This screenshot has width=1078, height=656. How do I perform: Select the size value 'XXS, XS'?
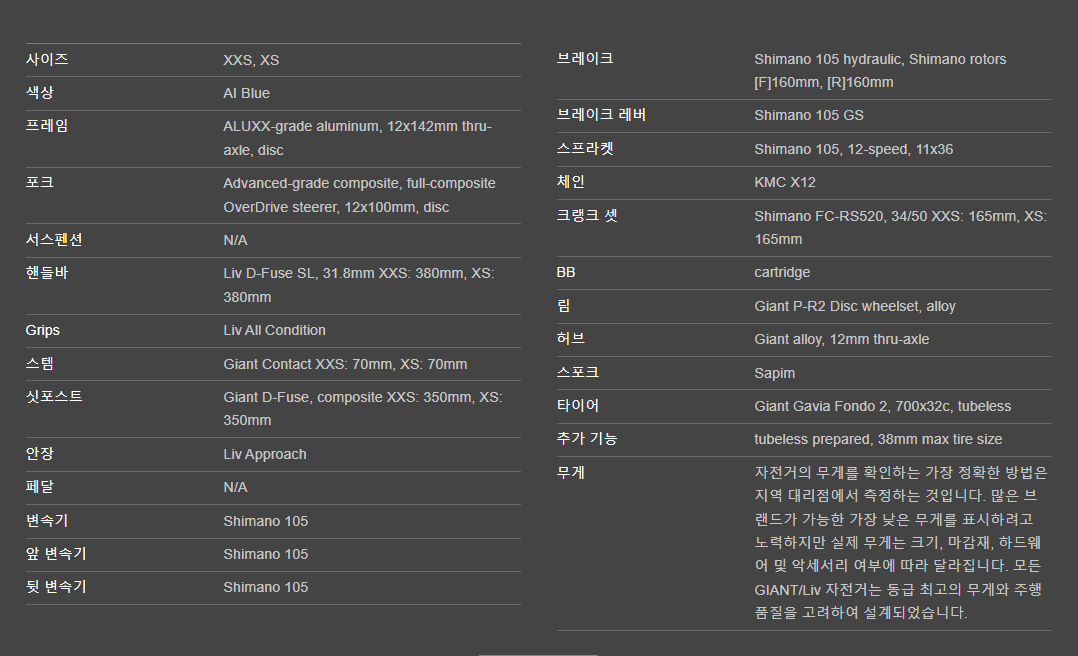(x=251, y=61)
